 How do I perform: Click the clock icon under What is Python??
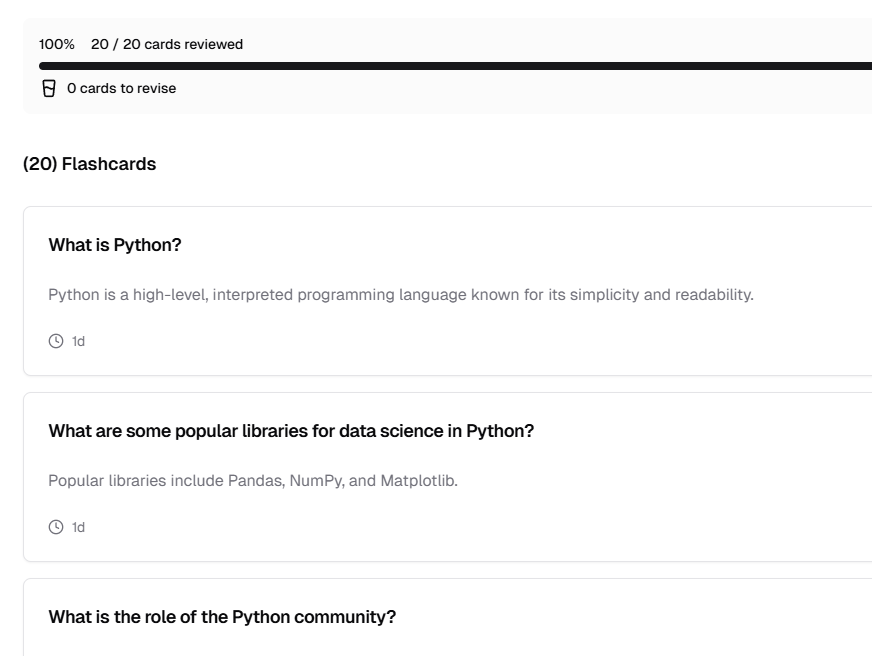click(55, 341)
